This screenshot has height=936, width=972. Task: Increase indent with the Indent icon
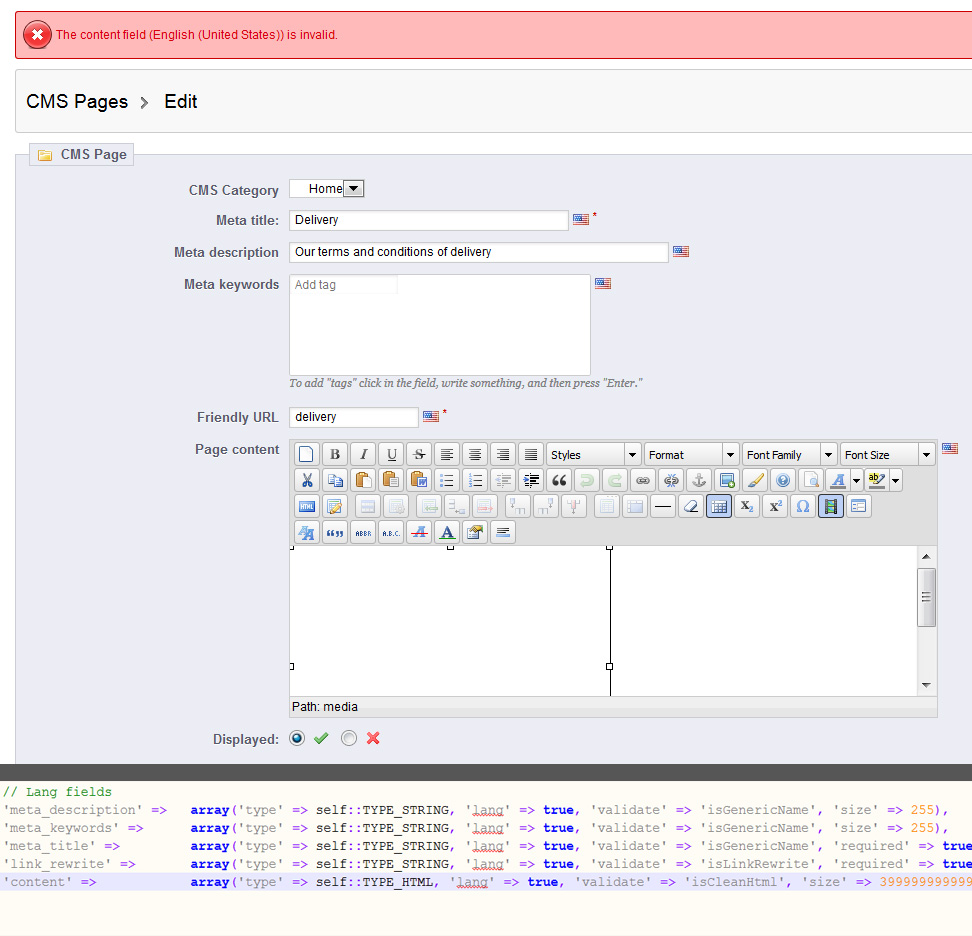coord(531,480)
